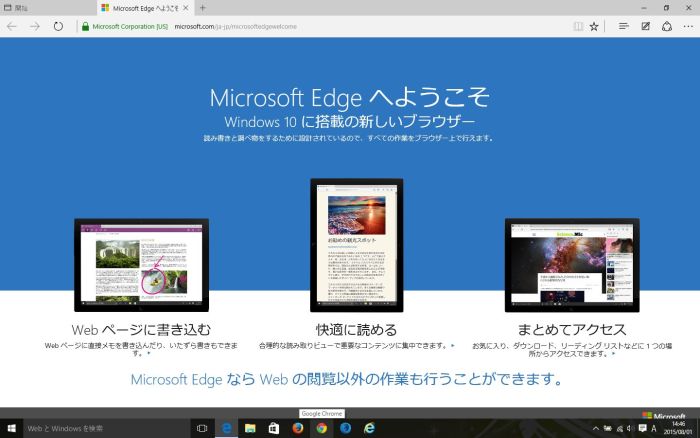Refresh the current page
The height and width of the screenshot is (438, 700).
(58, 26)
